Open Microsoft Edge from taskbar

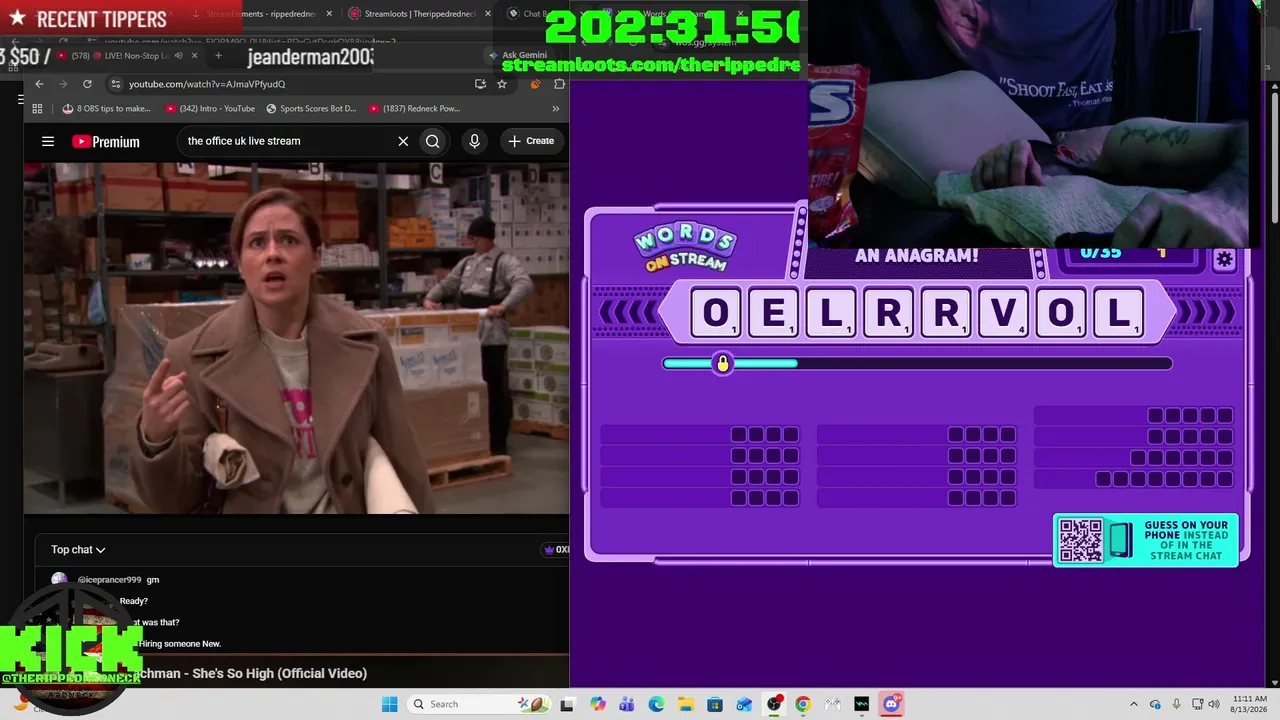pos(656,704)
